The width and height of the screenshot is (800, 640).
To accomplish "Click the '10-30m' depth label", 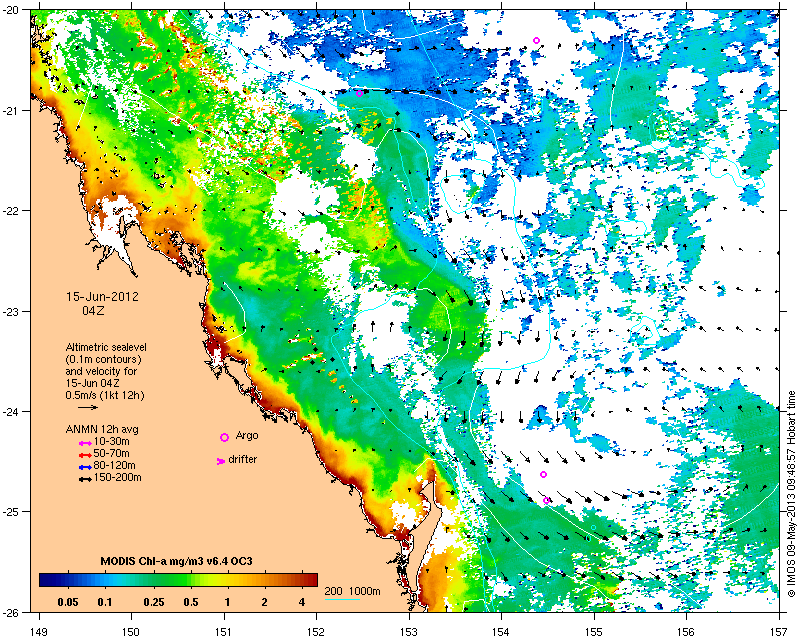I will point(112,441).
